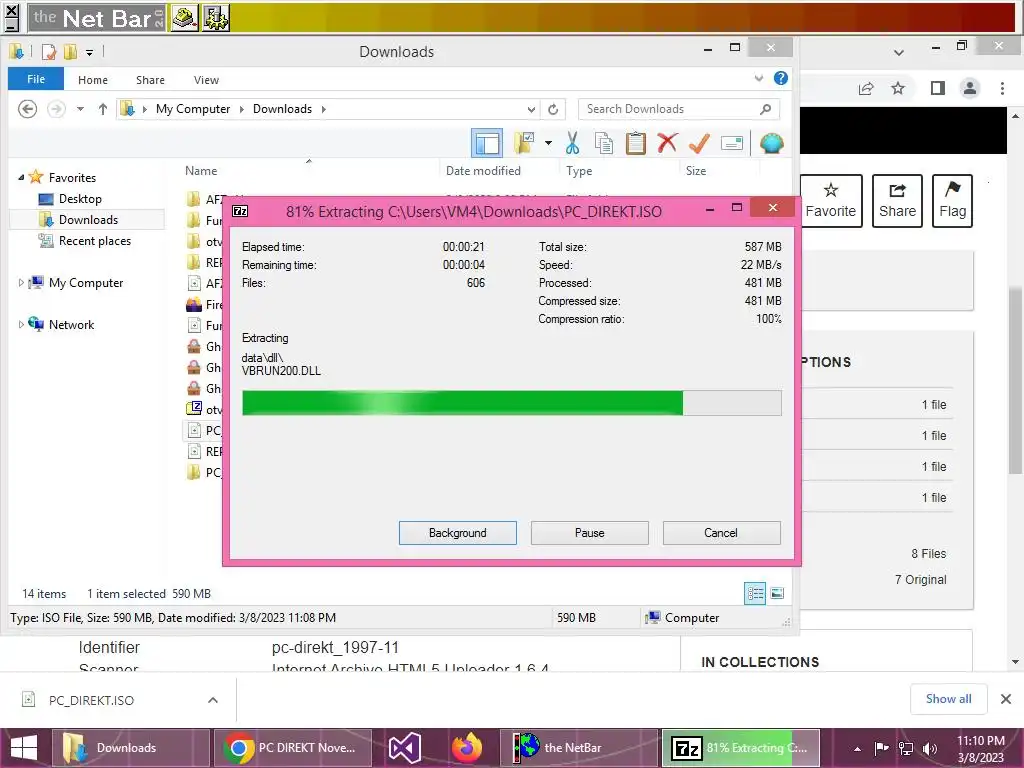The height and width of the screenshot is (768, 1024).
Task: Click Show all downloads link
Action: coord(948,699)
